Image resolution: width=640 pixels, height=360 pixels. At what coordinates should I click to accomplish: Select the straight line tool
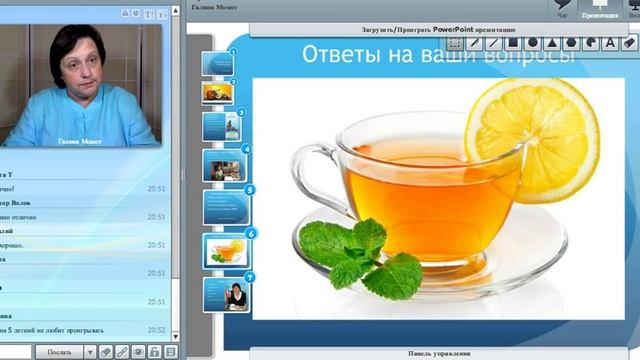[x=494, y=43]
